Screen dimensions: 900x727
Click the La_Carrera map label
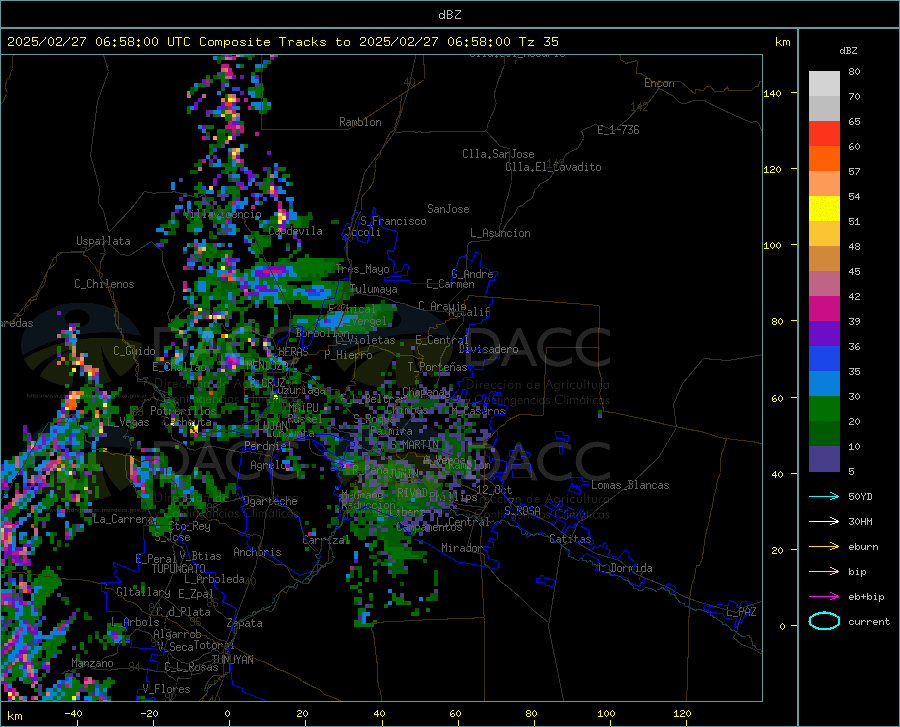[x=123, y=519]
